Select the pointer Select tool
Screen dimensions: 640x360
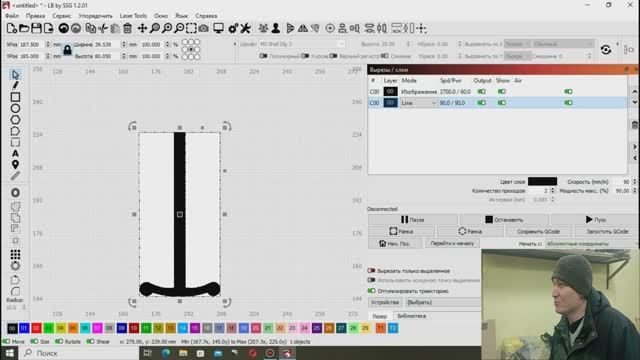(x=15, y=75)
